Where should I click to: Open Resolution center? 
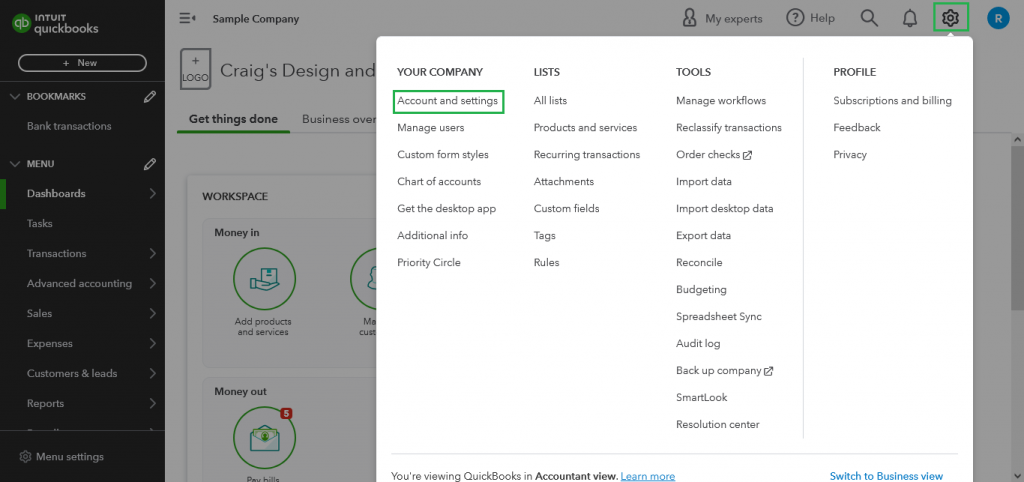pos(718,425)
